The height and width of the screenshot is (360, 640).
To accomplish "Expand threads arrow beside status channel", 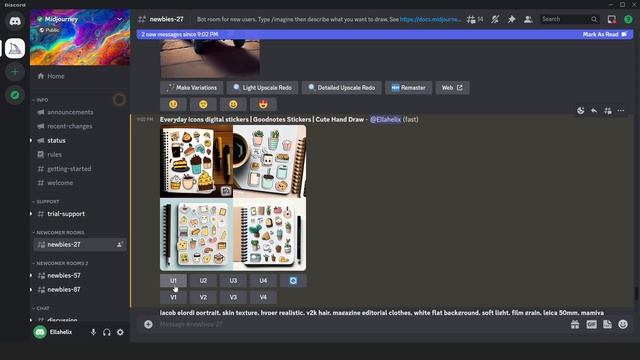I will pos(31,140).
